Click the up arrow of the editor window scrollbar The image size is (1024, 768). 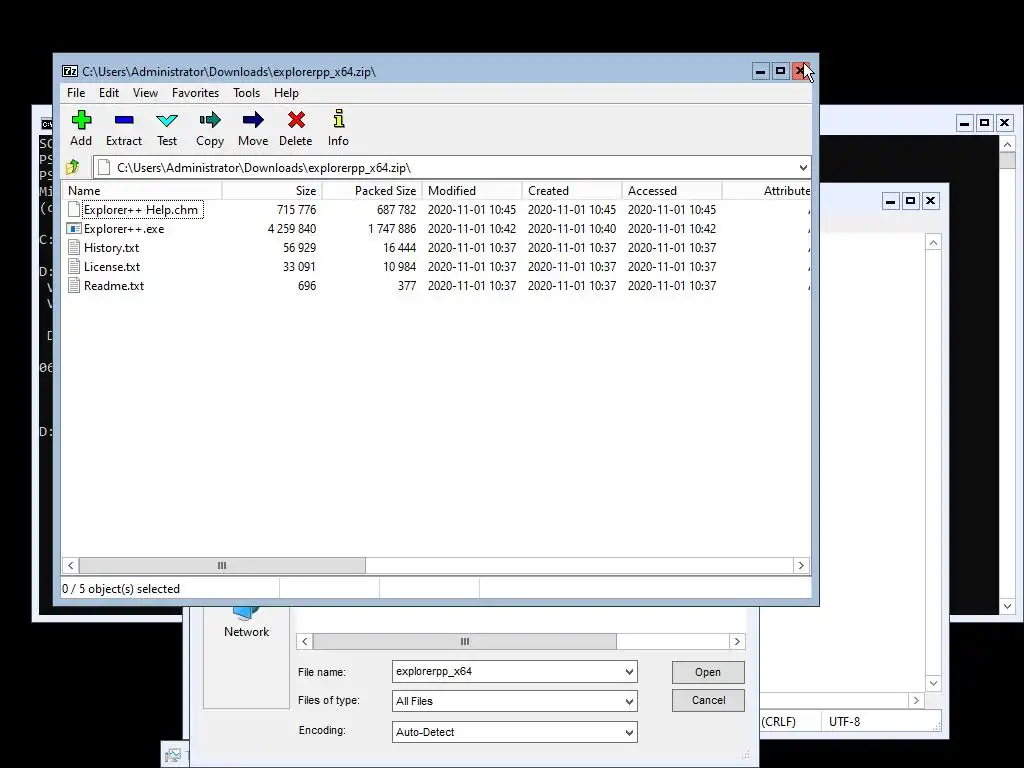coord(933,242)
